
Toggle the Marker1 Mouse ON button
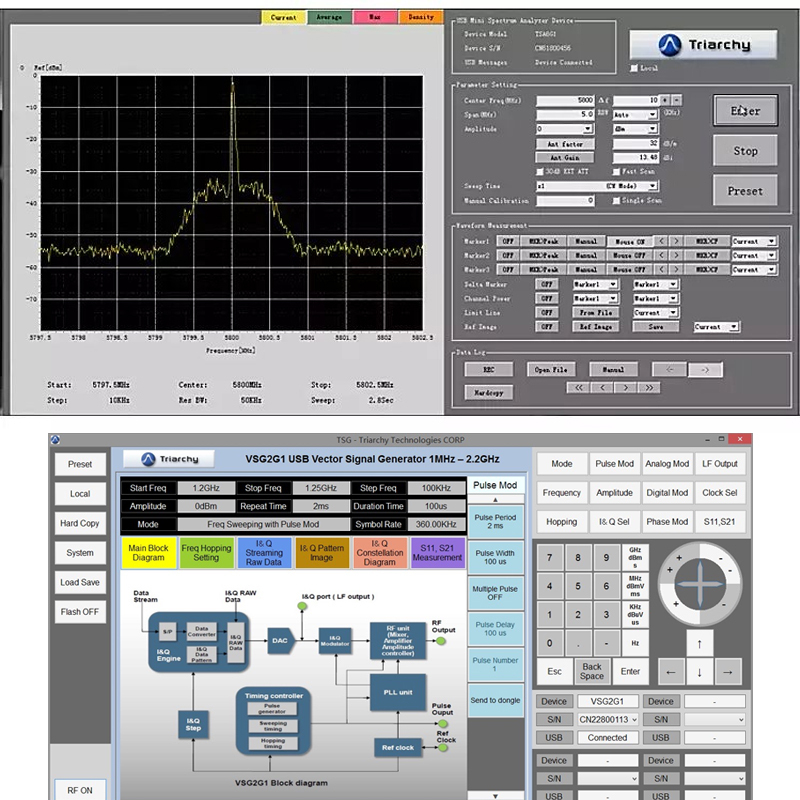pyautogui.click(x=630, y=241)
